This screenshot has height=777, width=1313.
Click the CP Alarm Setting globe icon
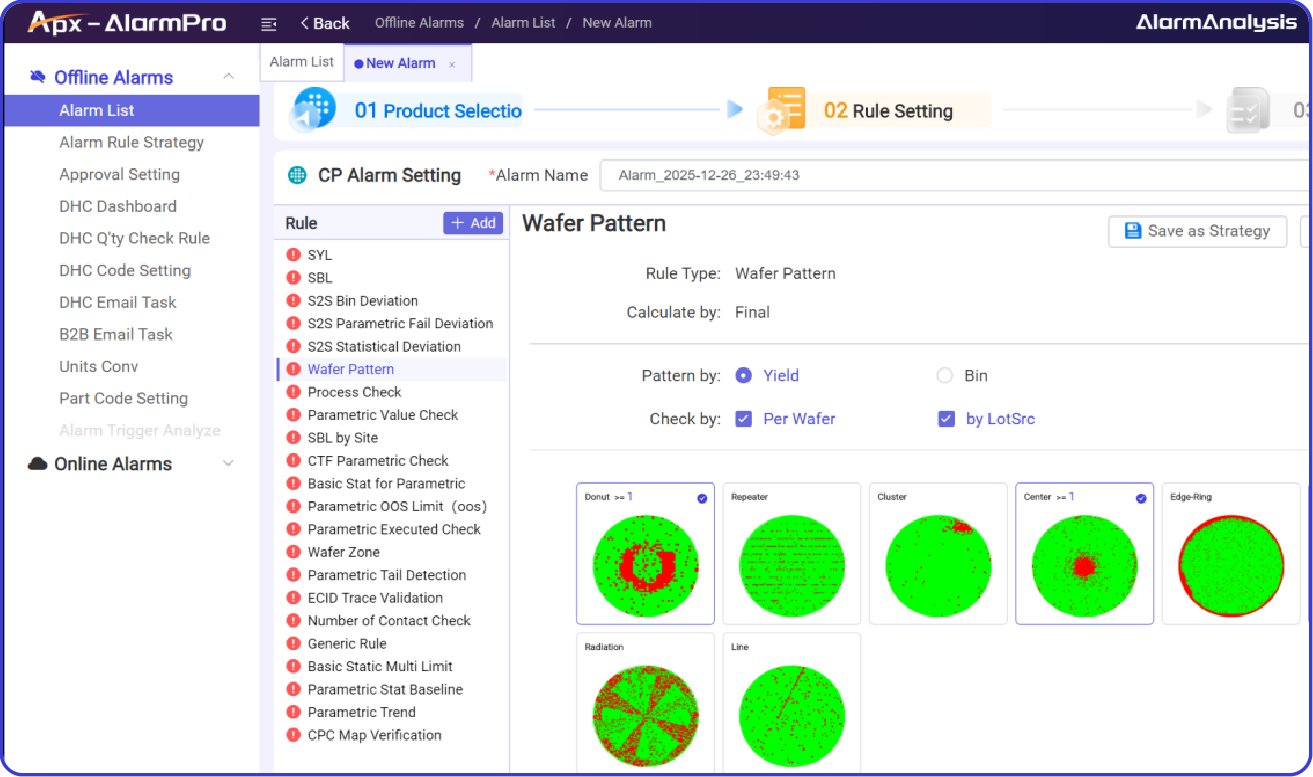[296, 174]
